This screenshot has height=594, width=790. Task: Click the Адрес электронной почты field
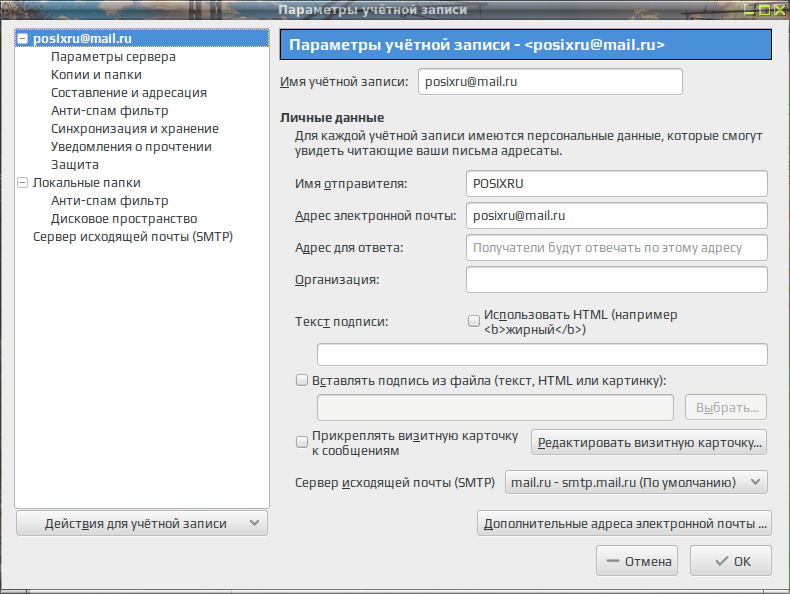[x=617, y=216]
